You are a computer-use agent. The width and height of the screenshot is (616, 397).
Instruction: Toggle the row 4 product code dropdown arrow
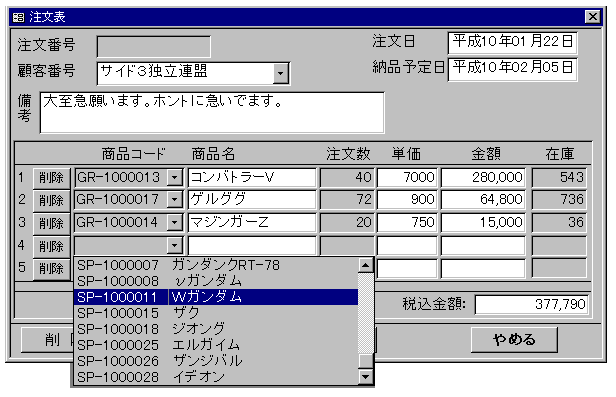pos(174,246)
